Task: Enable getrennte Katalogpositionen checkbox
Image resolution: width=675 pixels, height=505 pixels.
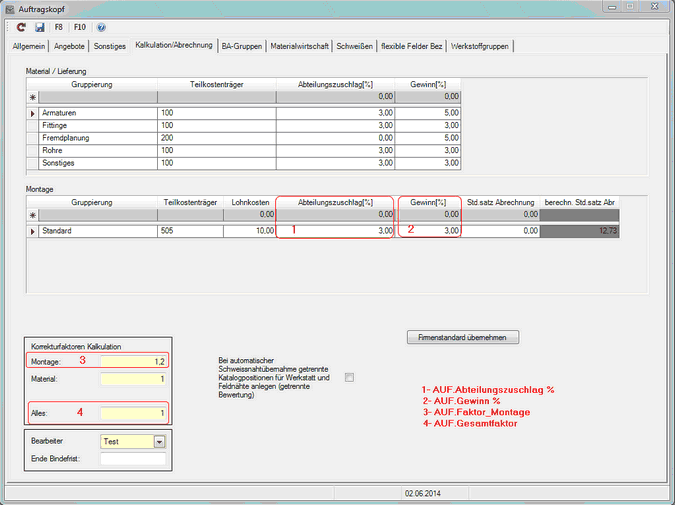Action: pos(349,377)
